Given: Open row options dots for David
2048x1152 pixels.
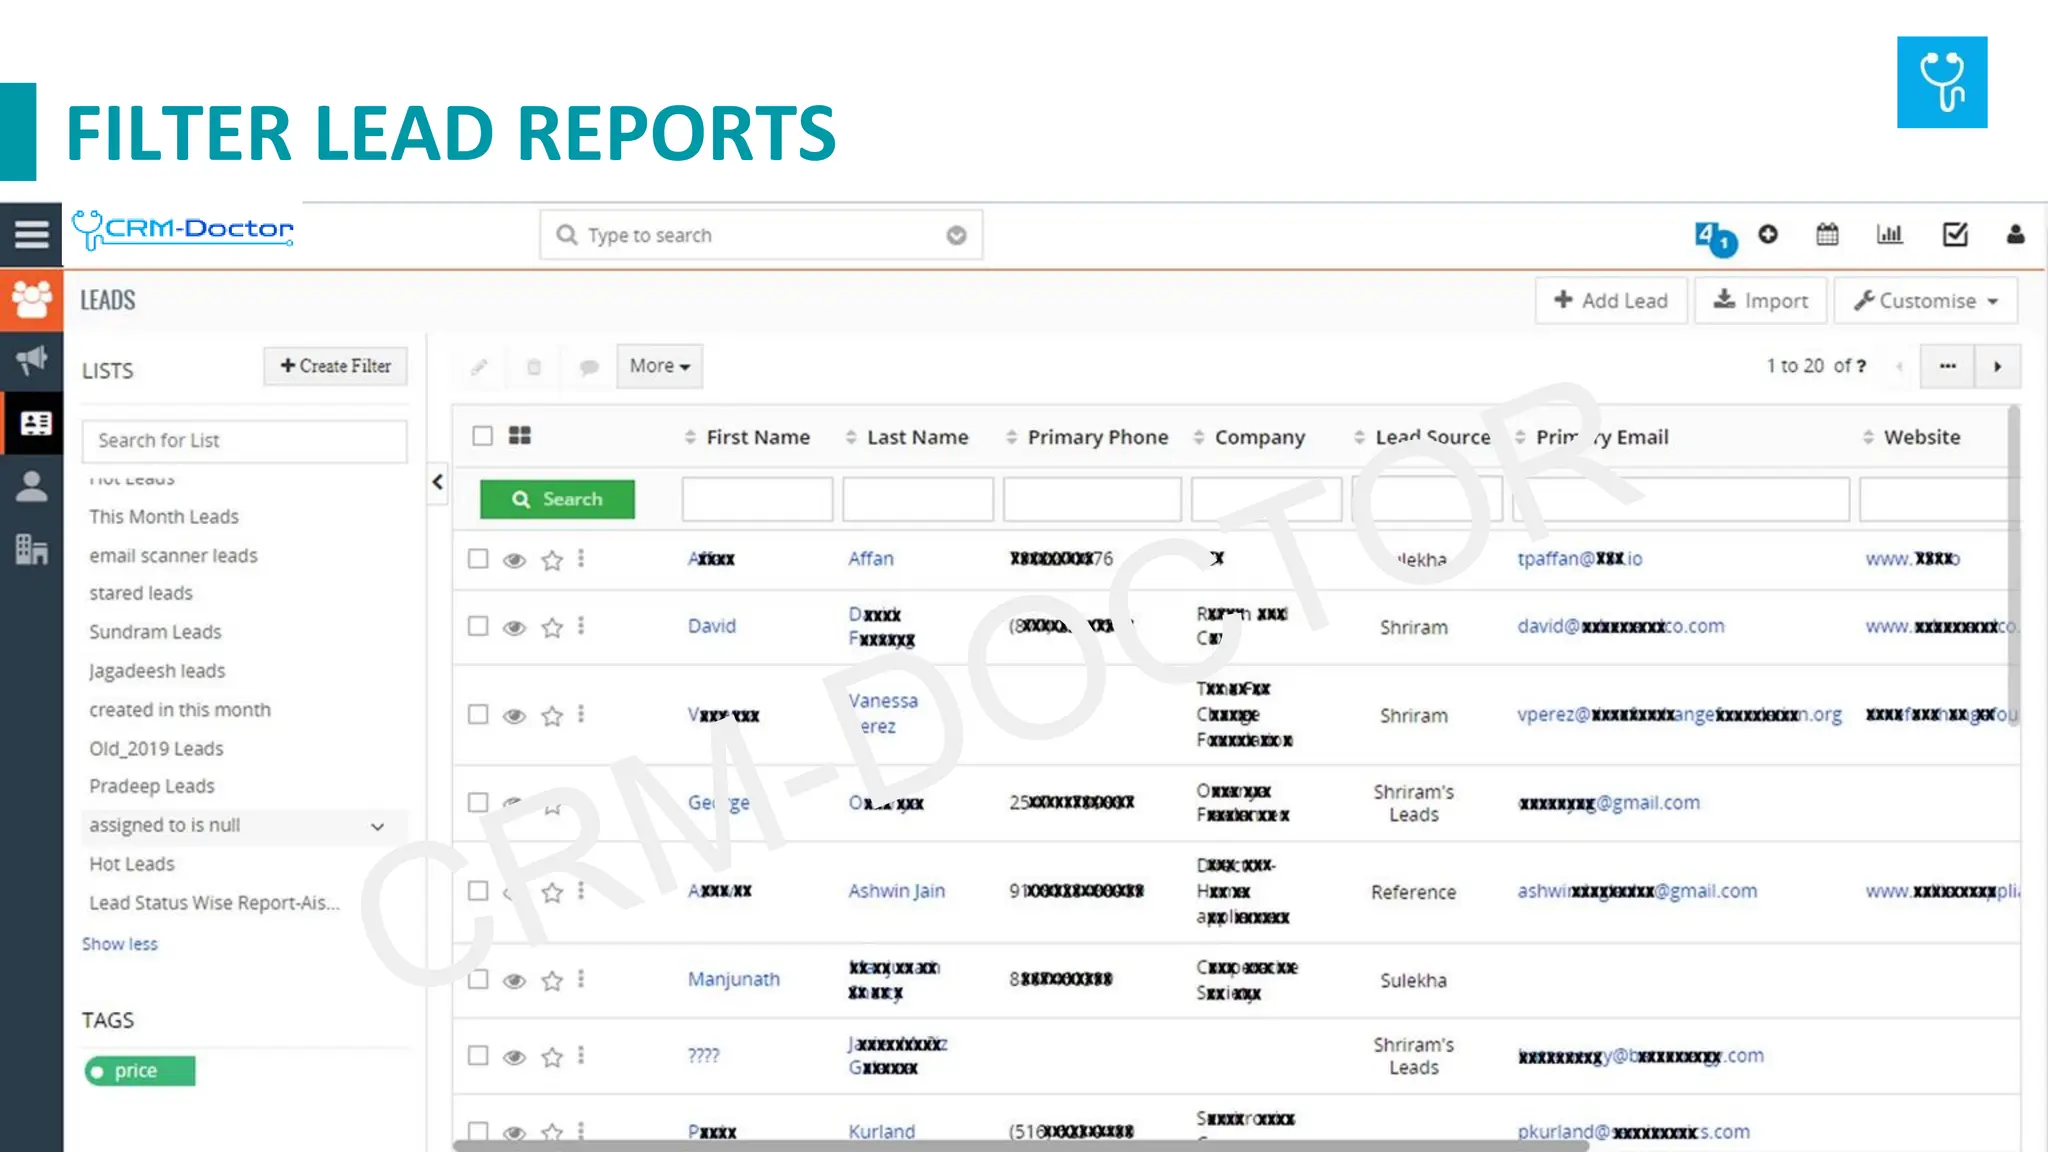Looking at the screenshot, I should tap(581, 625).
